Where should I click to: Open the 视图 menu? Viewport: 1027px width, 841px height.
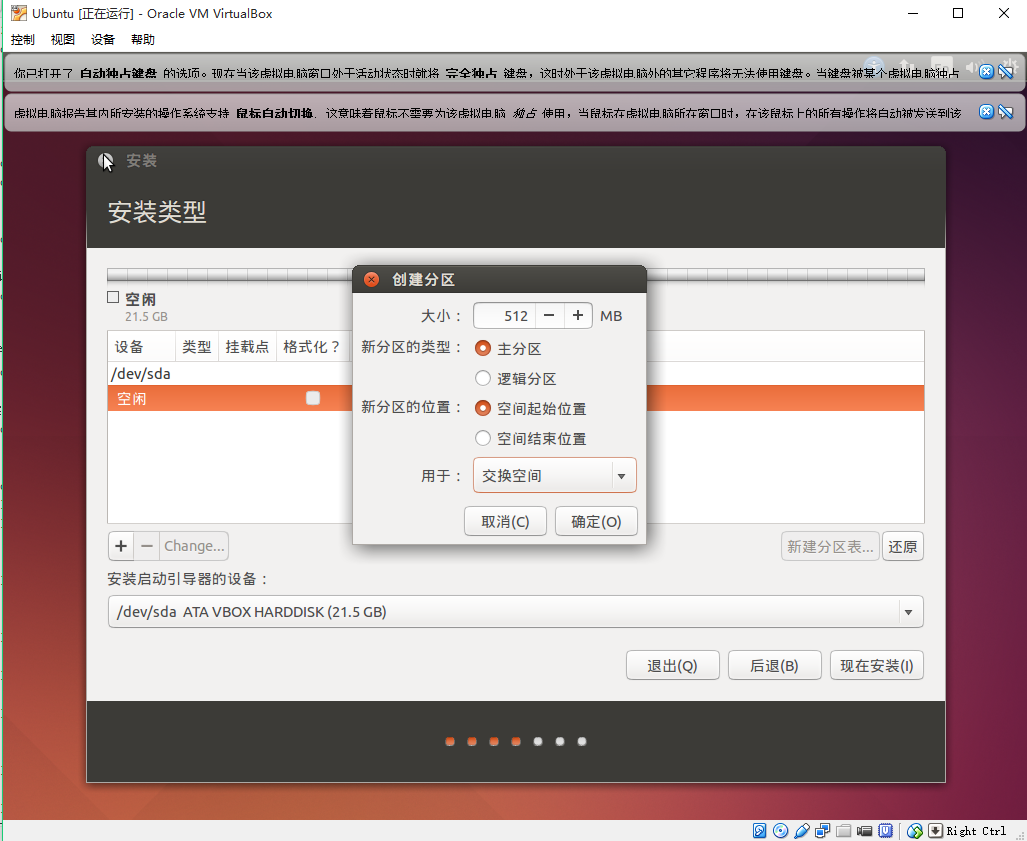pyautogui.click(x=63, y=39)
